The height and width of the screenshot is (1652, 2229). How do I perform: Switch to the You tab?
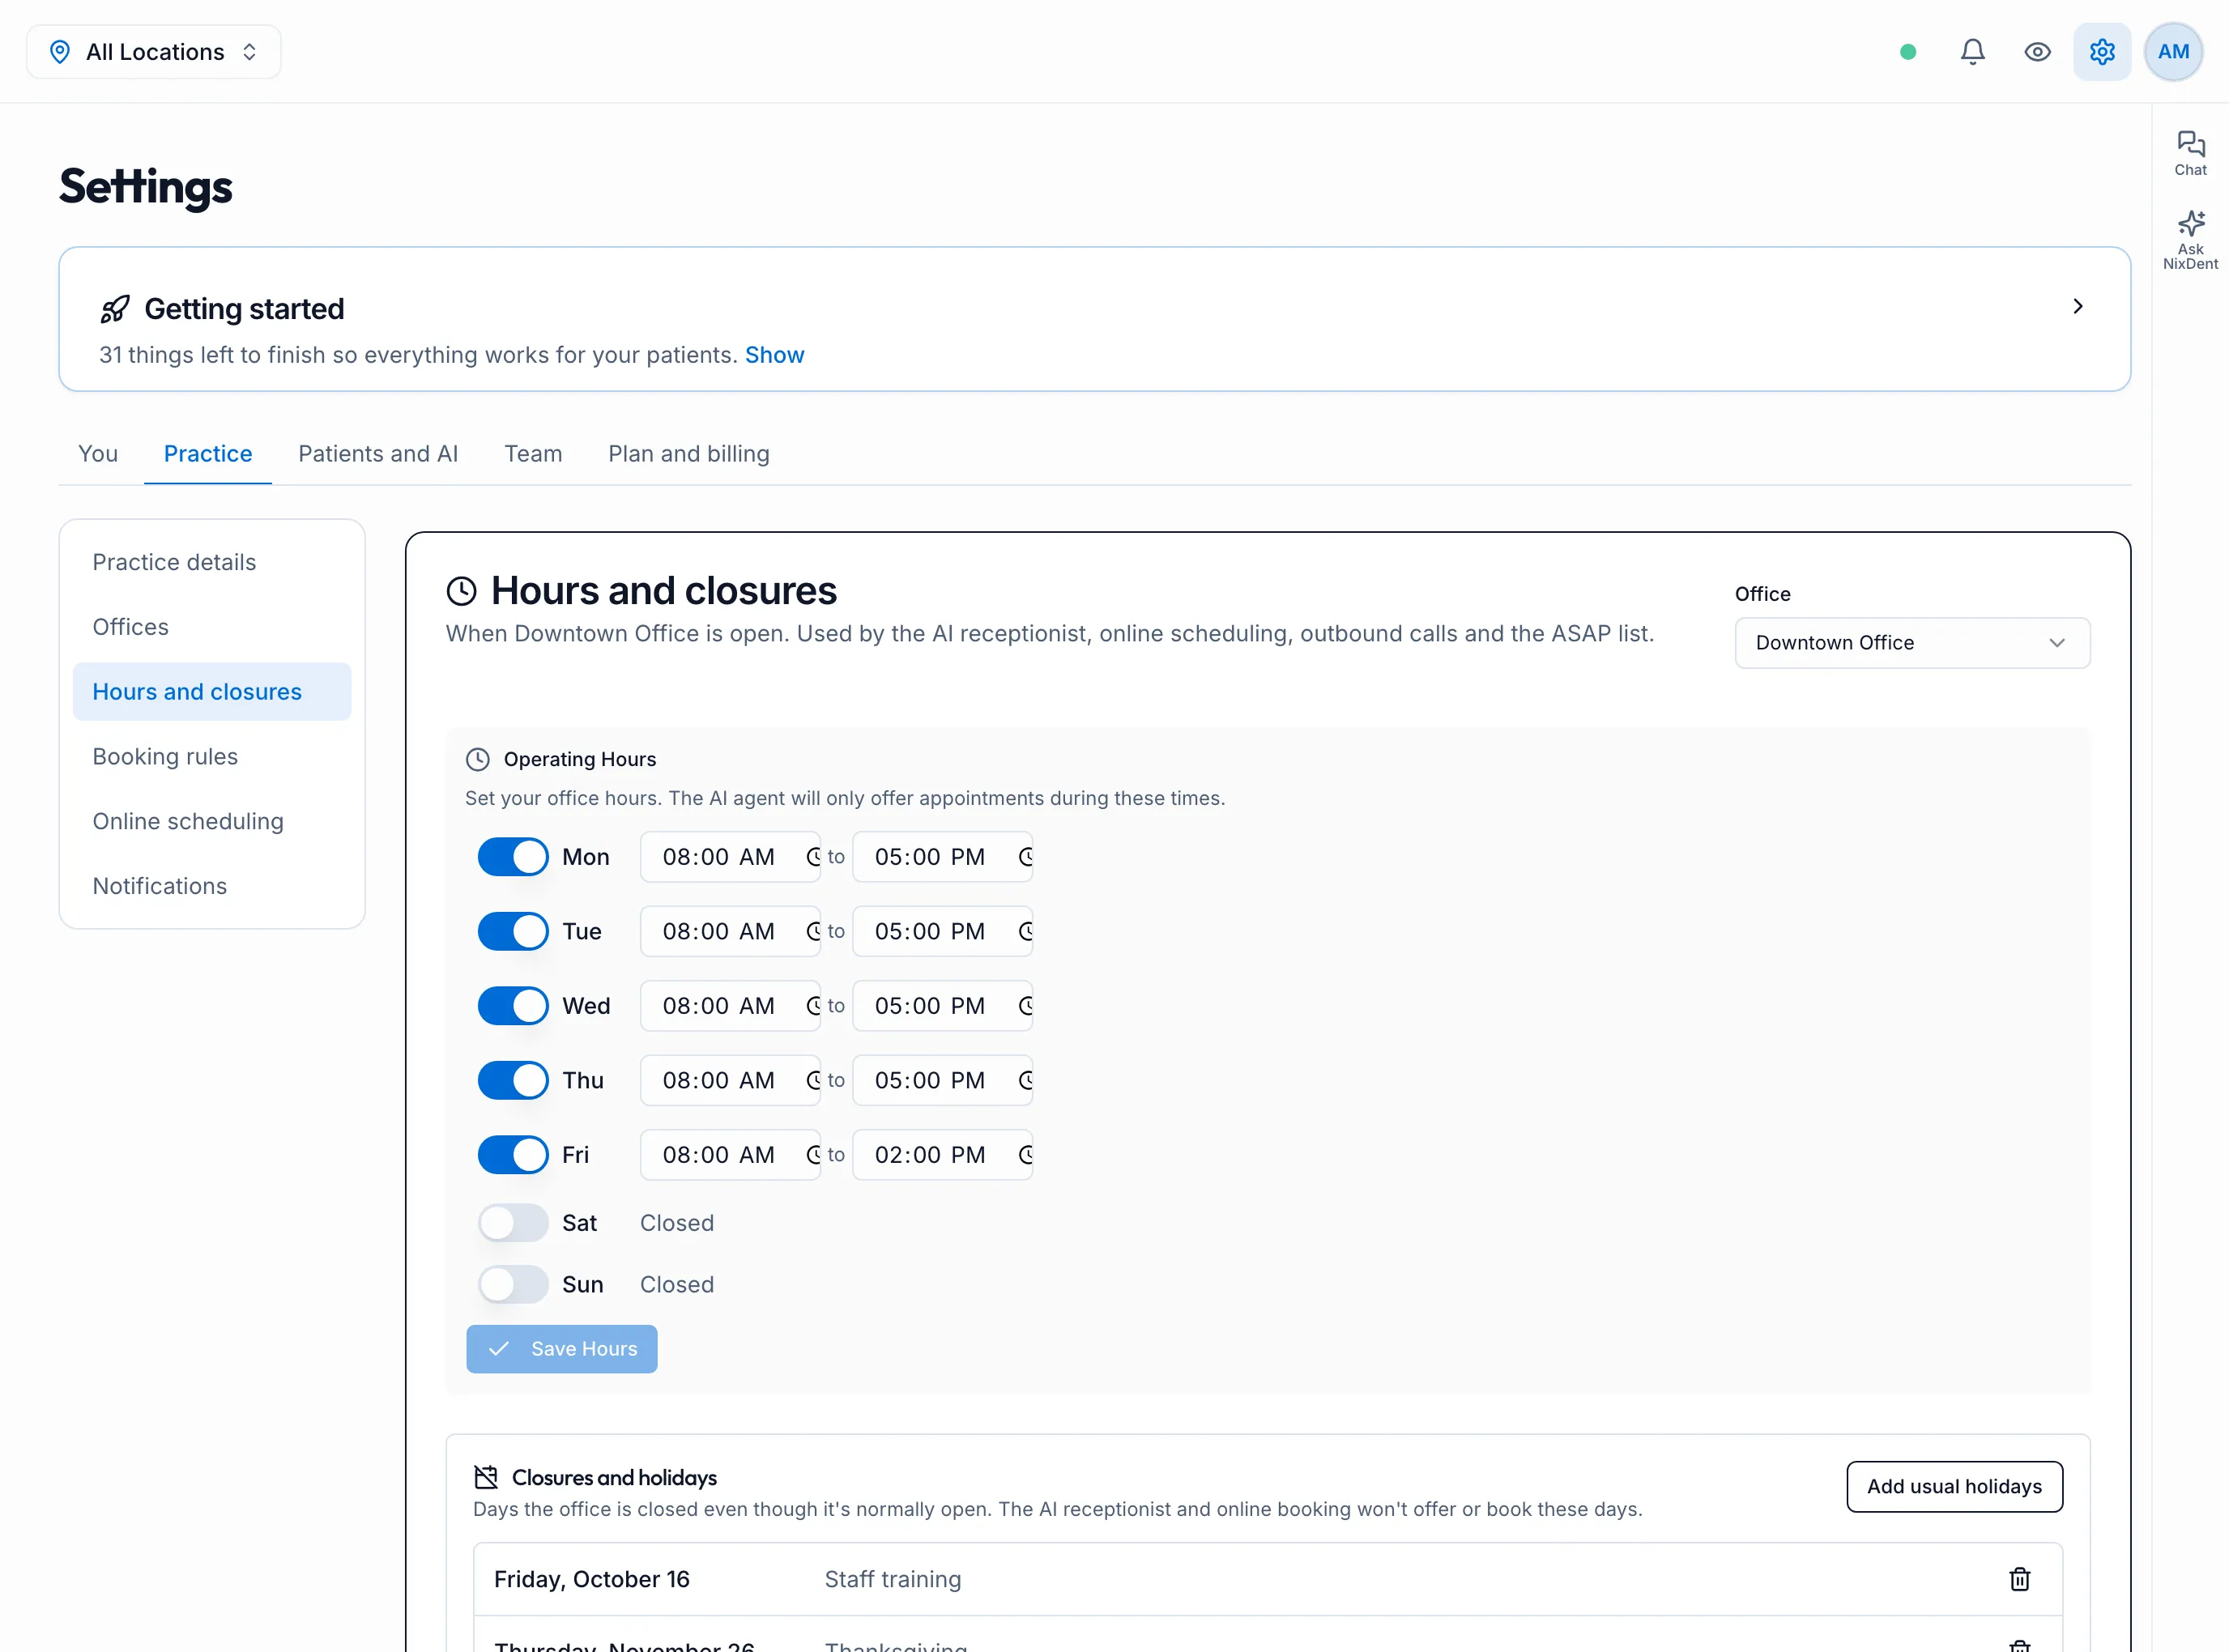98,454
